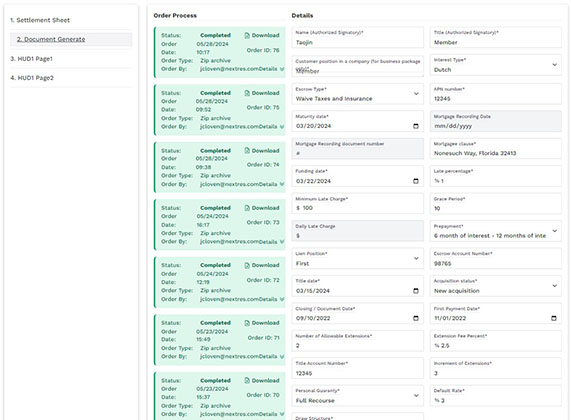Viewport: 572px width, 420px height.
Task: Click the Name (Authorized Signatory) field
Action: [x=358, y=38]
